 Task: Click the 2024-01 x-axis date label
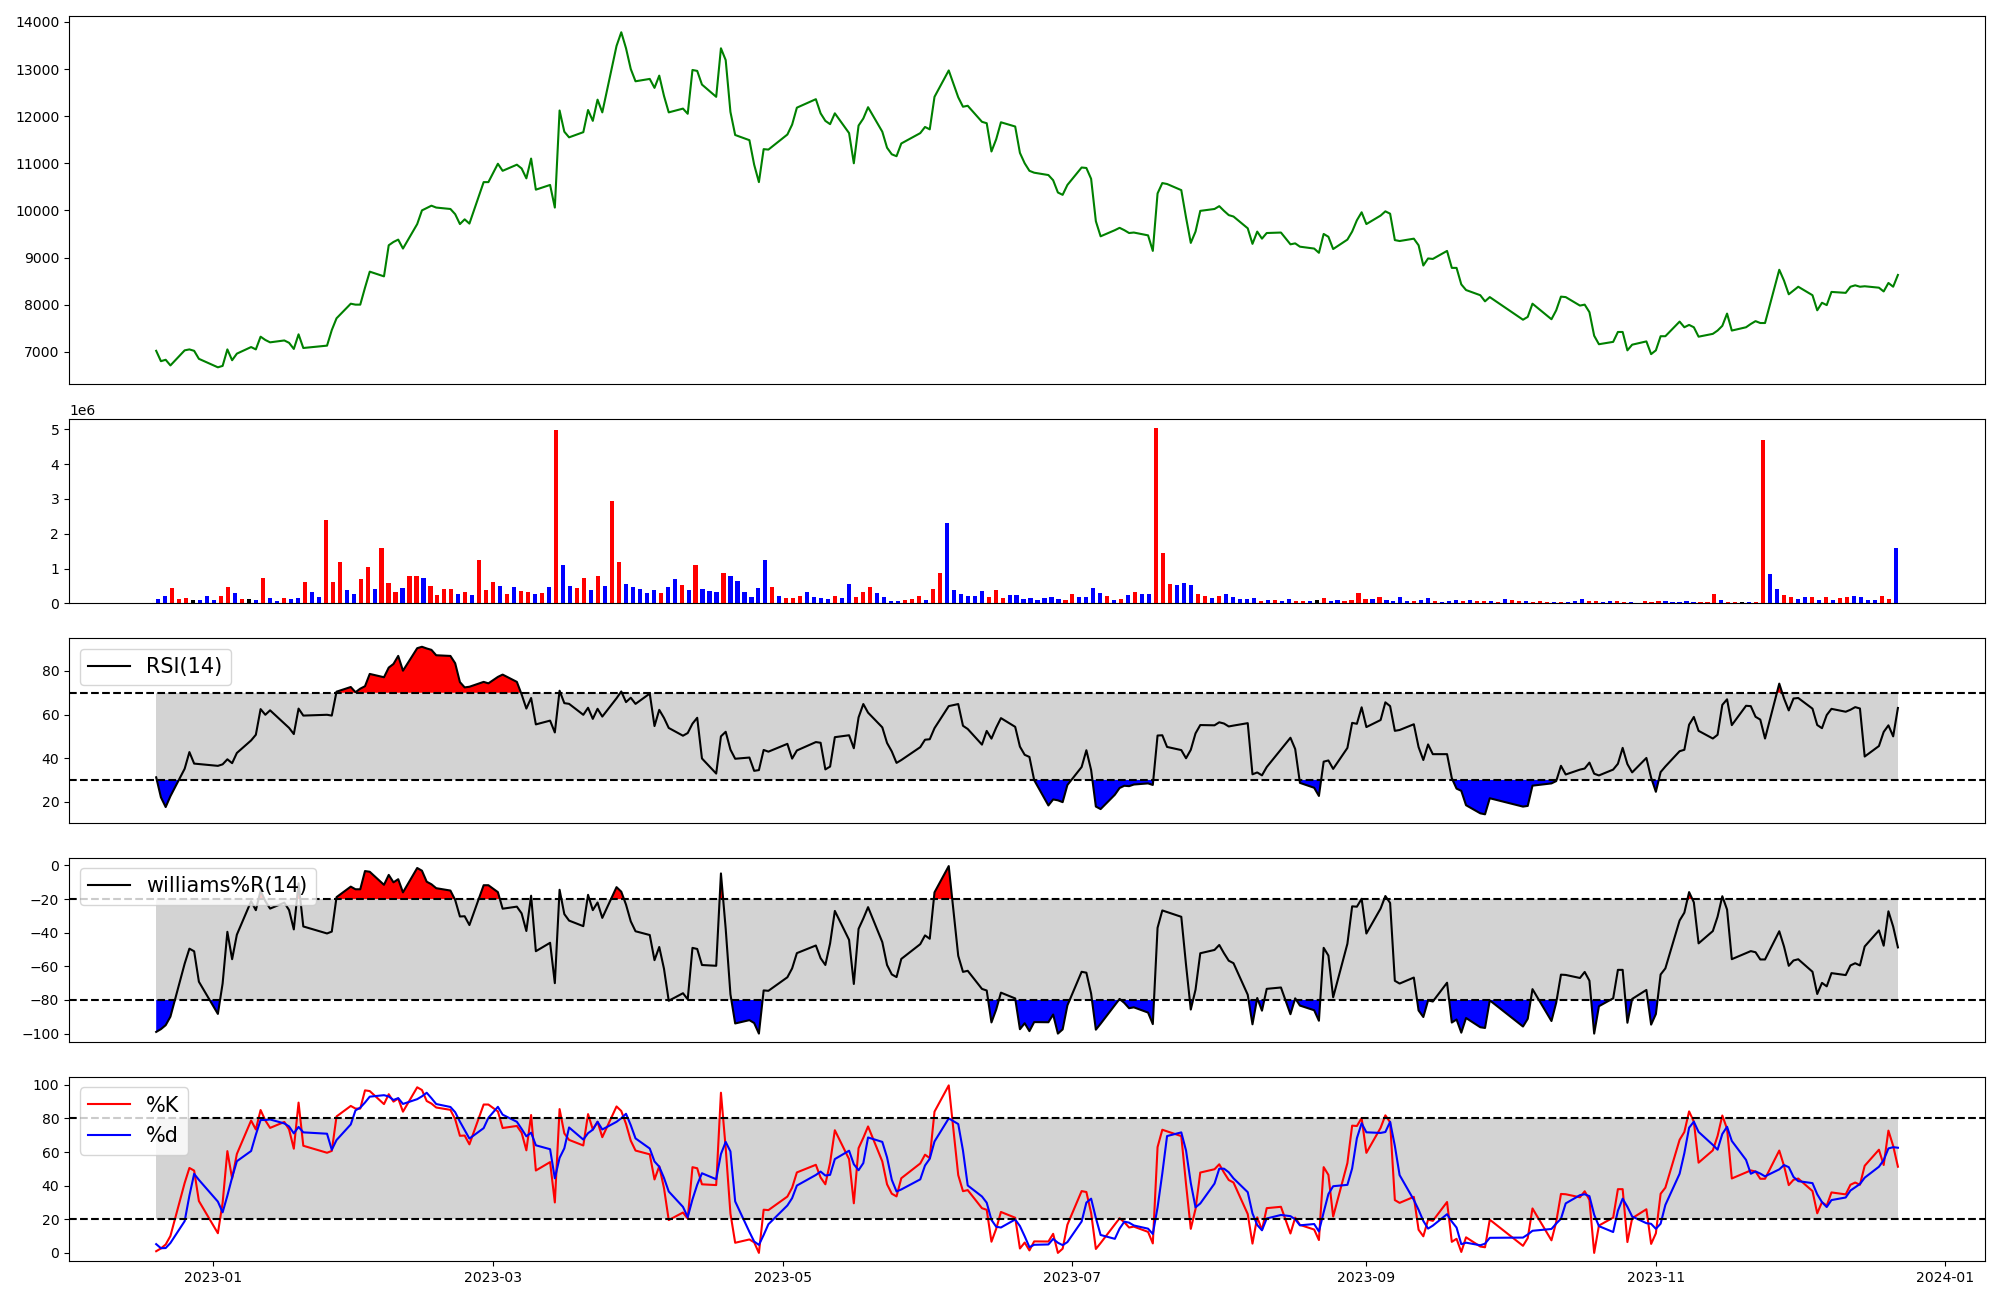point(1944,1277)
